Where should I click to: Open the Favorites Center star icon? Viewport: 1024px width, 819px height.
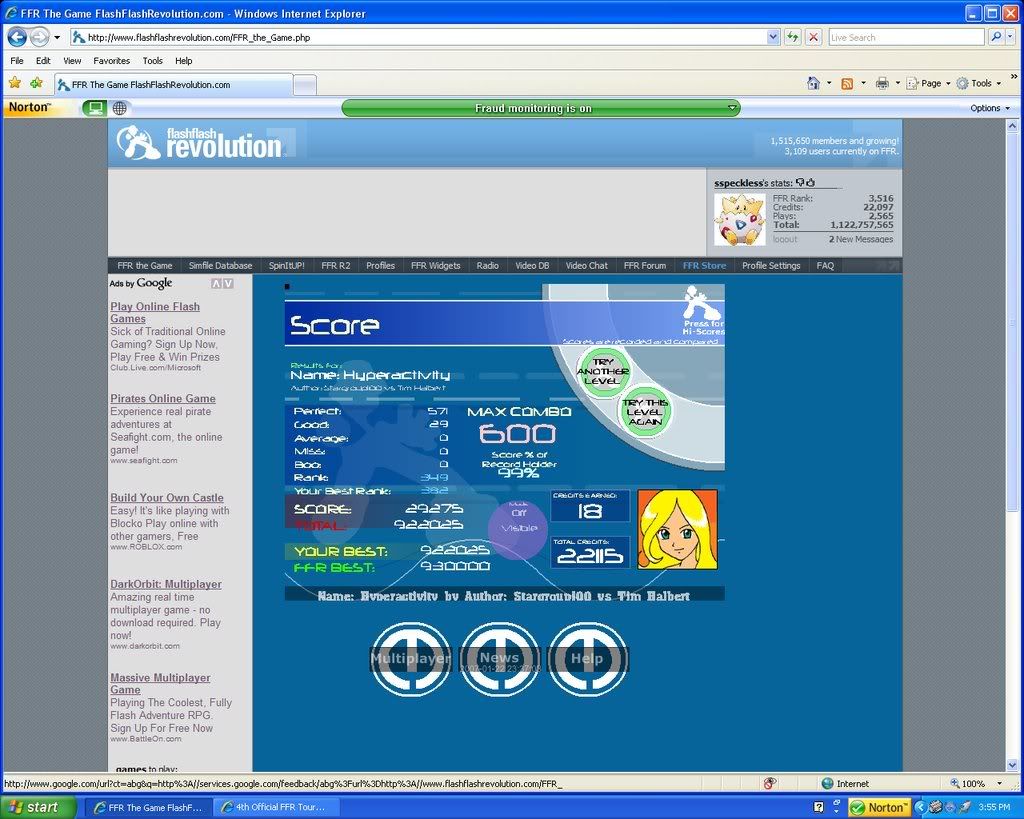click(x=15, y=83)
